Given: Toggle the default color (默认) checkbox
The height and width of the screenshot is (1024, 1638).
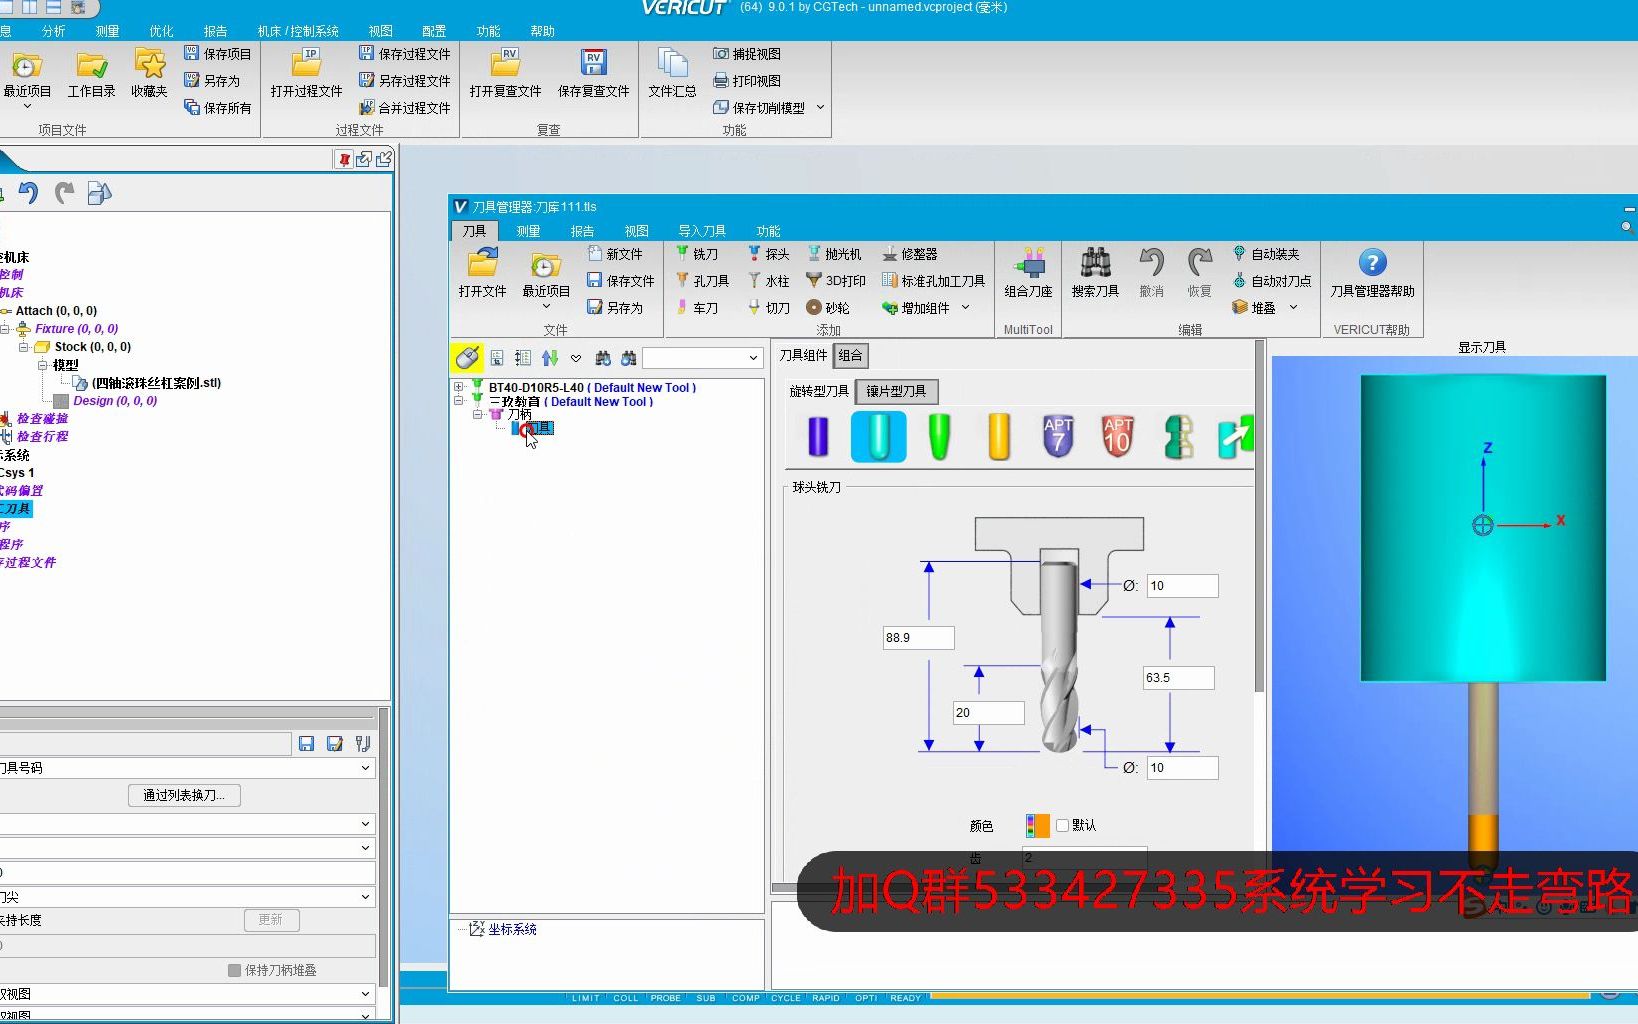Looking at the screenshot, I should point(1063,825).
